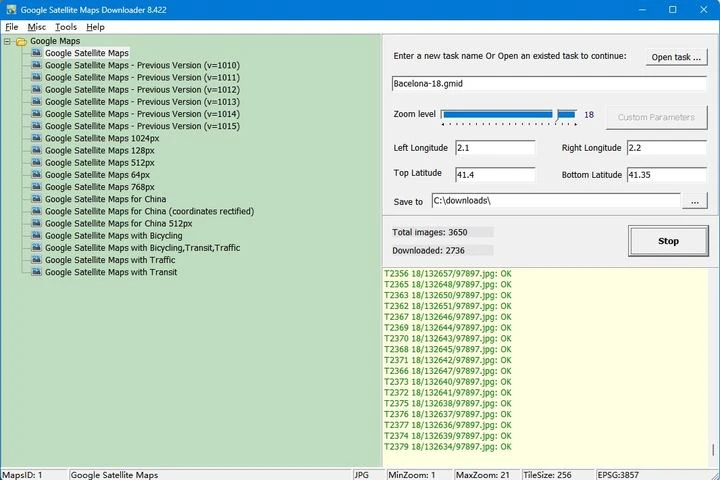Click the icon of the China coordinates rectified row
The image size is (720, 480).
36,211
